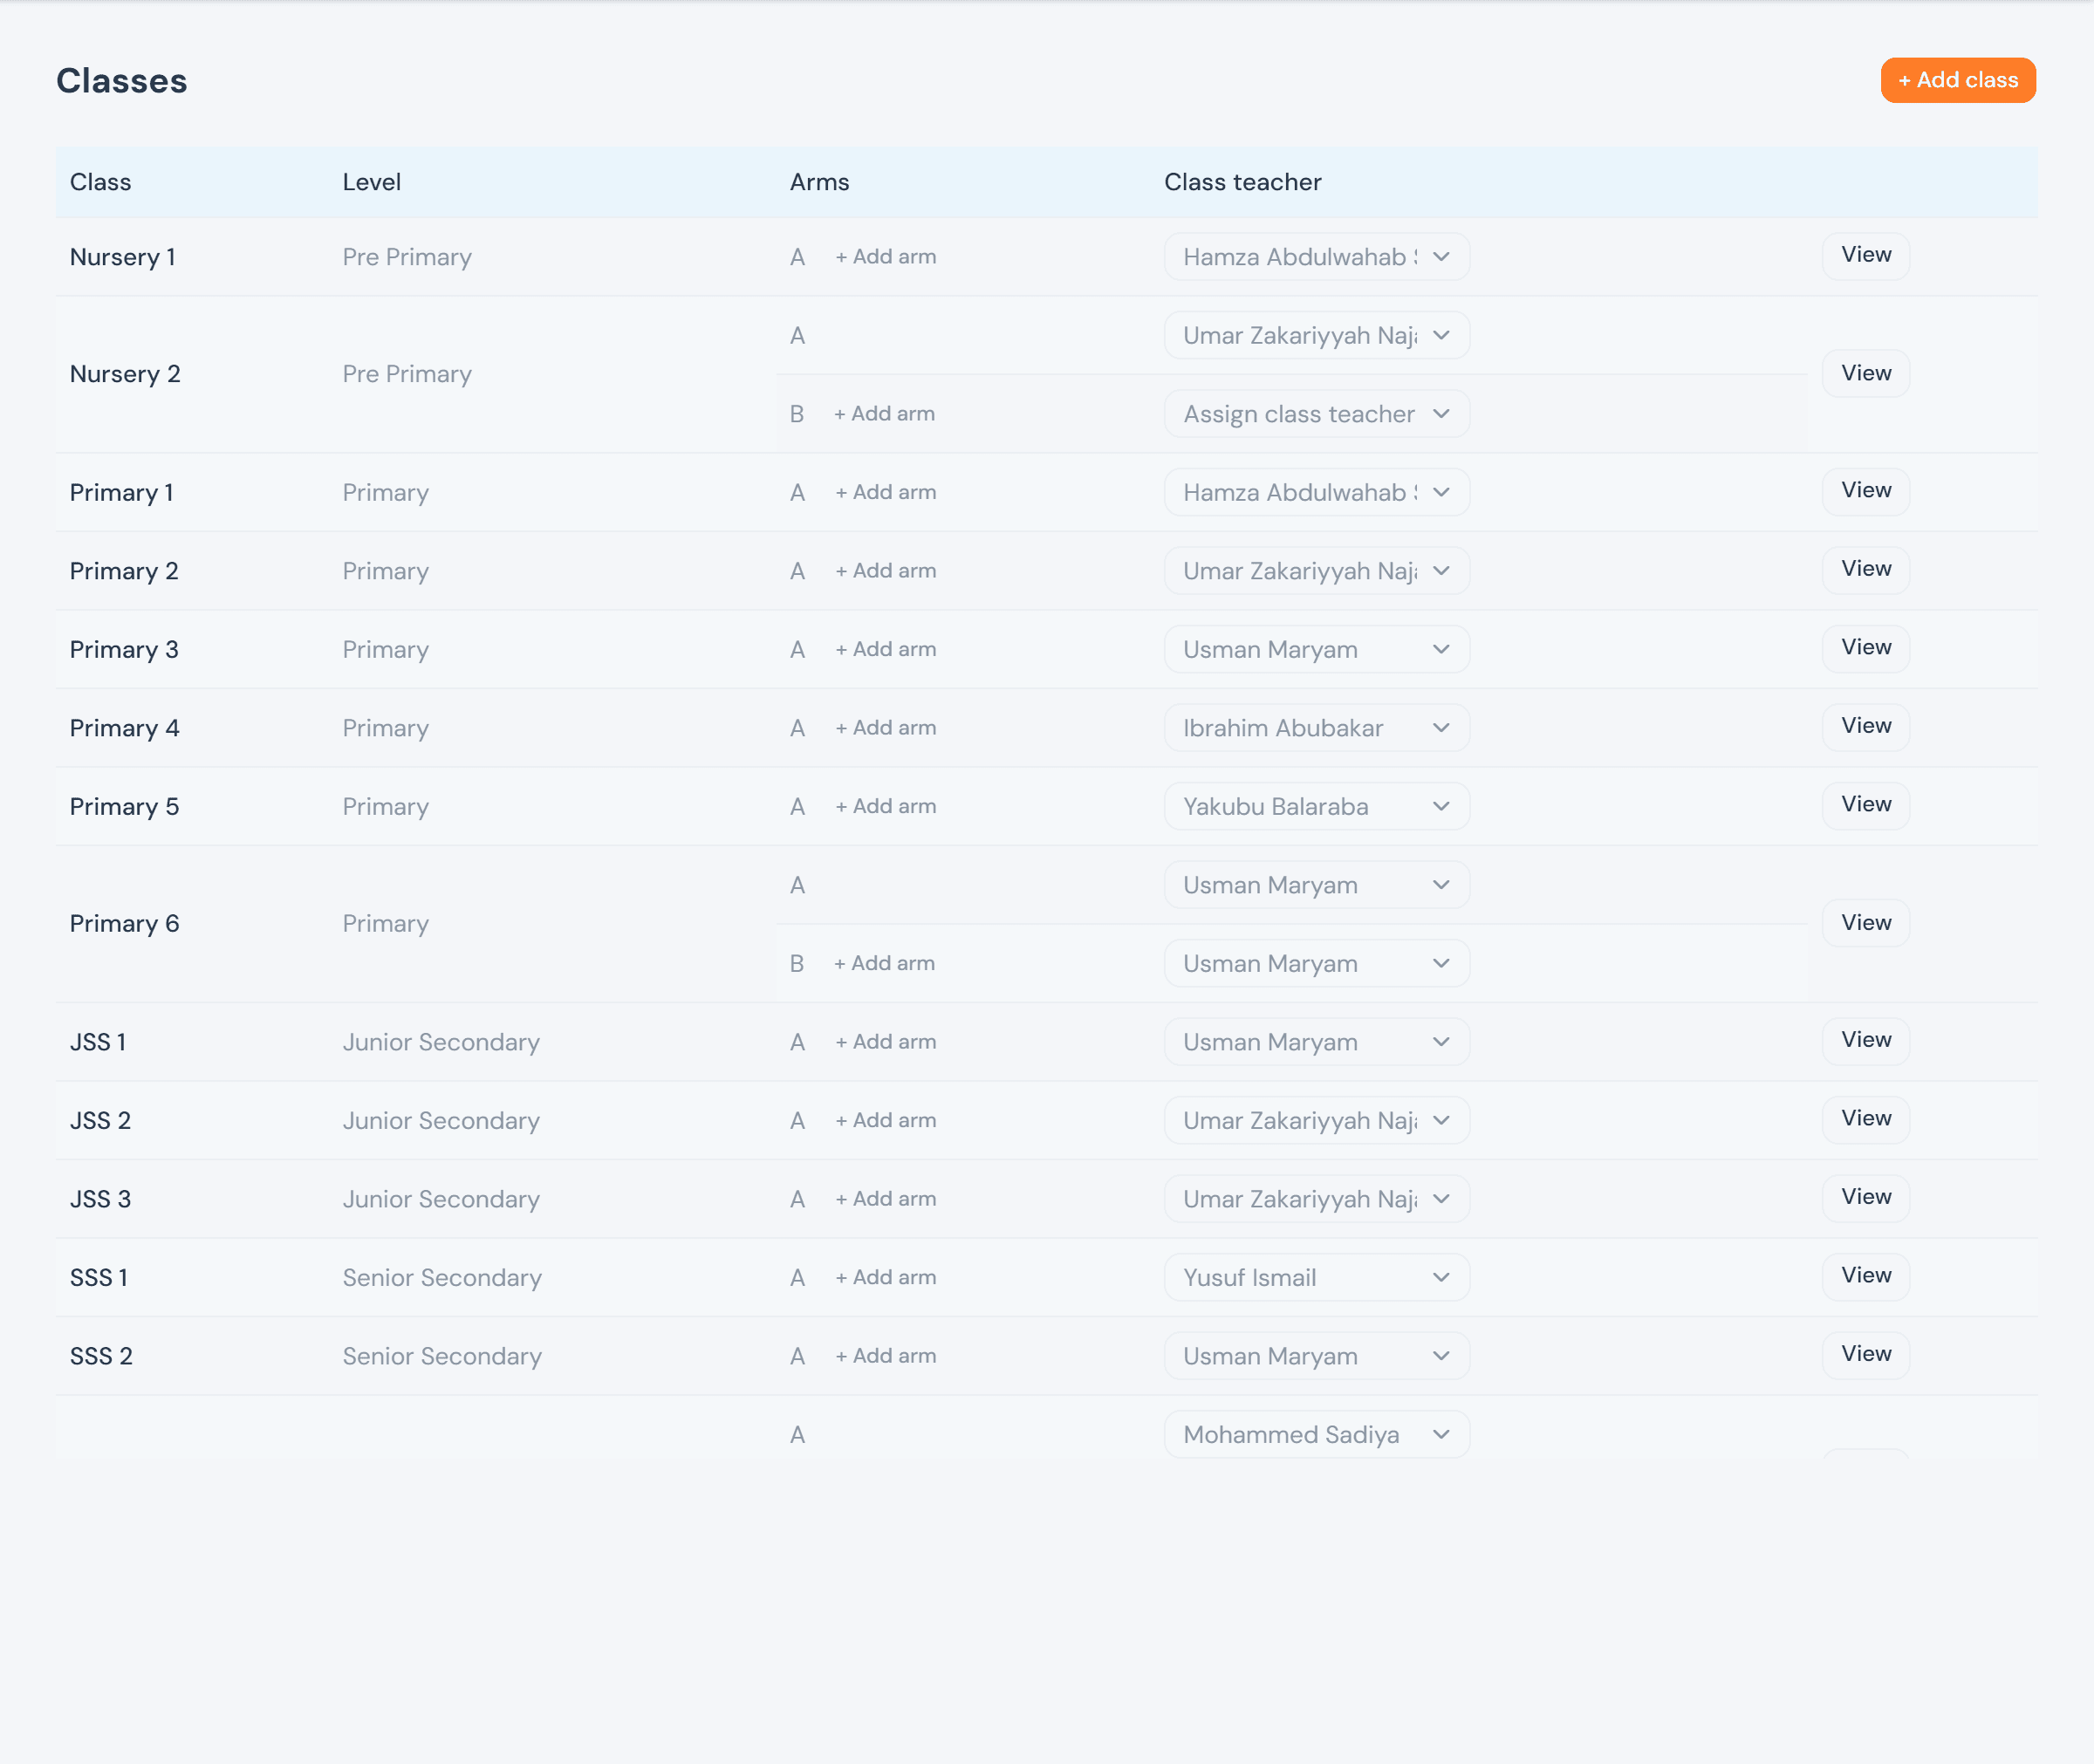Add an arm to JSS 1

pyautogui.click(x=886, y=1042)
